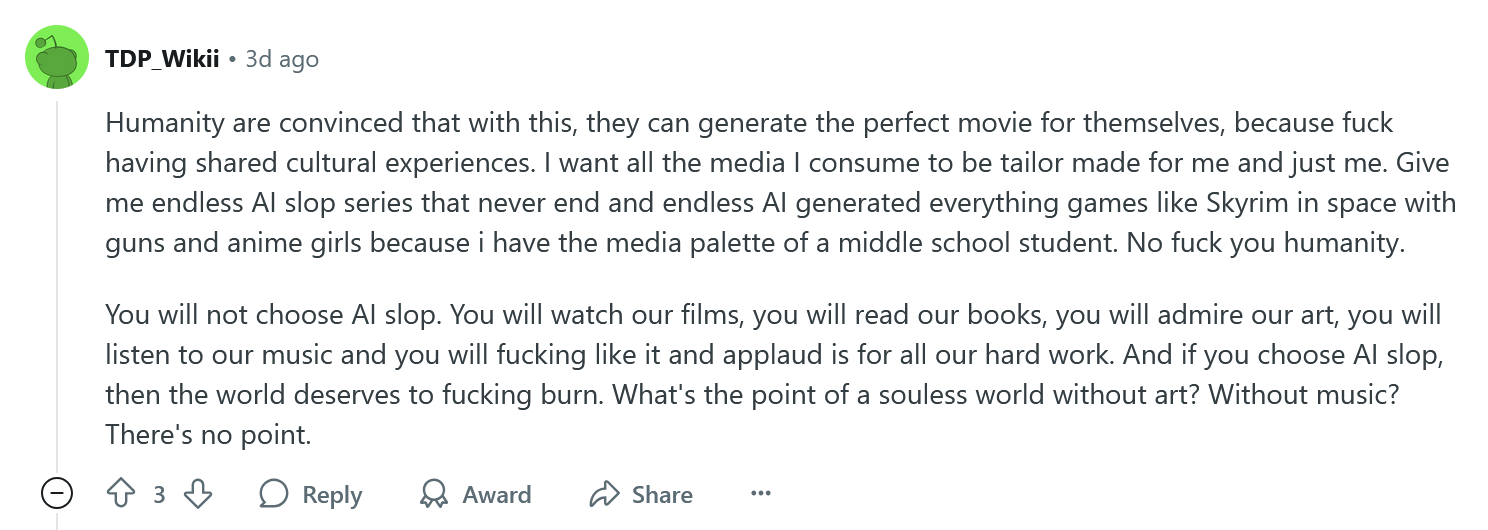Click the sentence "There's no point."
The image size is (1488, 530).
[x=209, y=436]
